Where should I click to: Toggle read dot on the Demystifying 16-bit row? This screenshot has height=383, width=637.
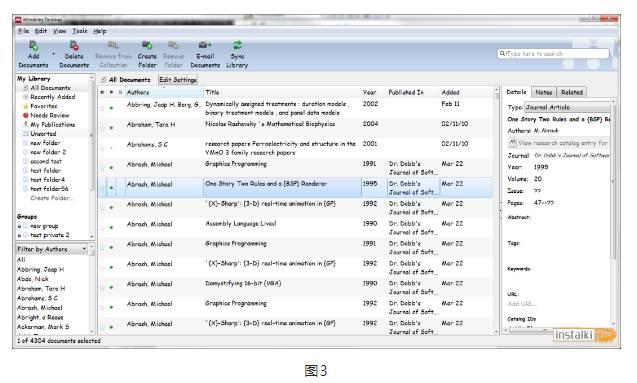pos(111,287)
